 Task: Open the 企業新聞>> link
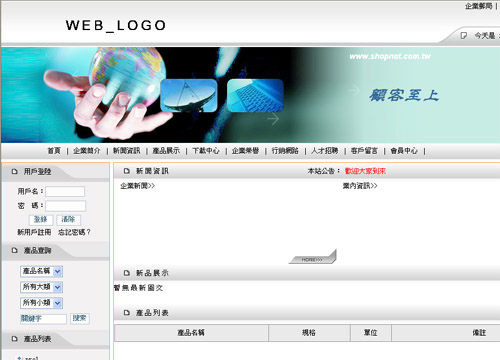pyautogui.click(x=138, y=186)
